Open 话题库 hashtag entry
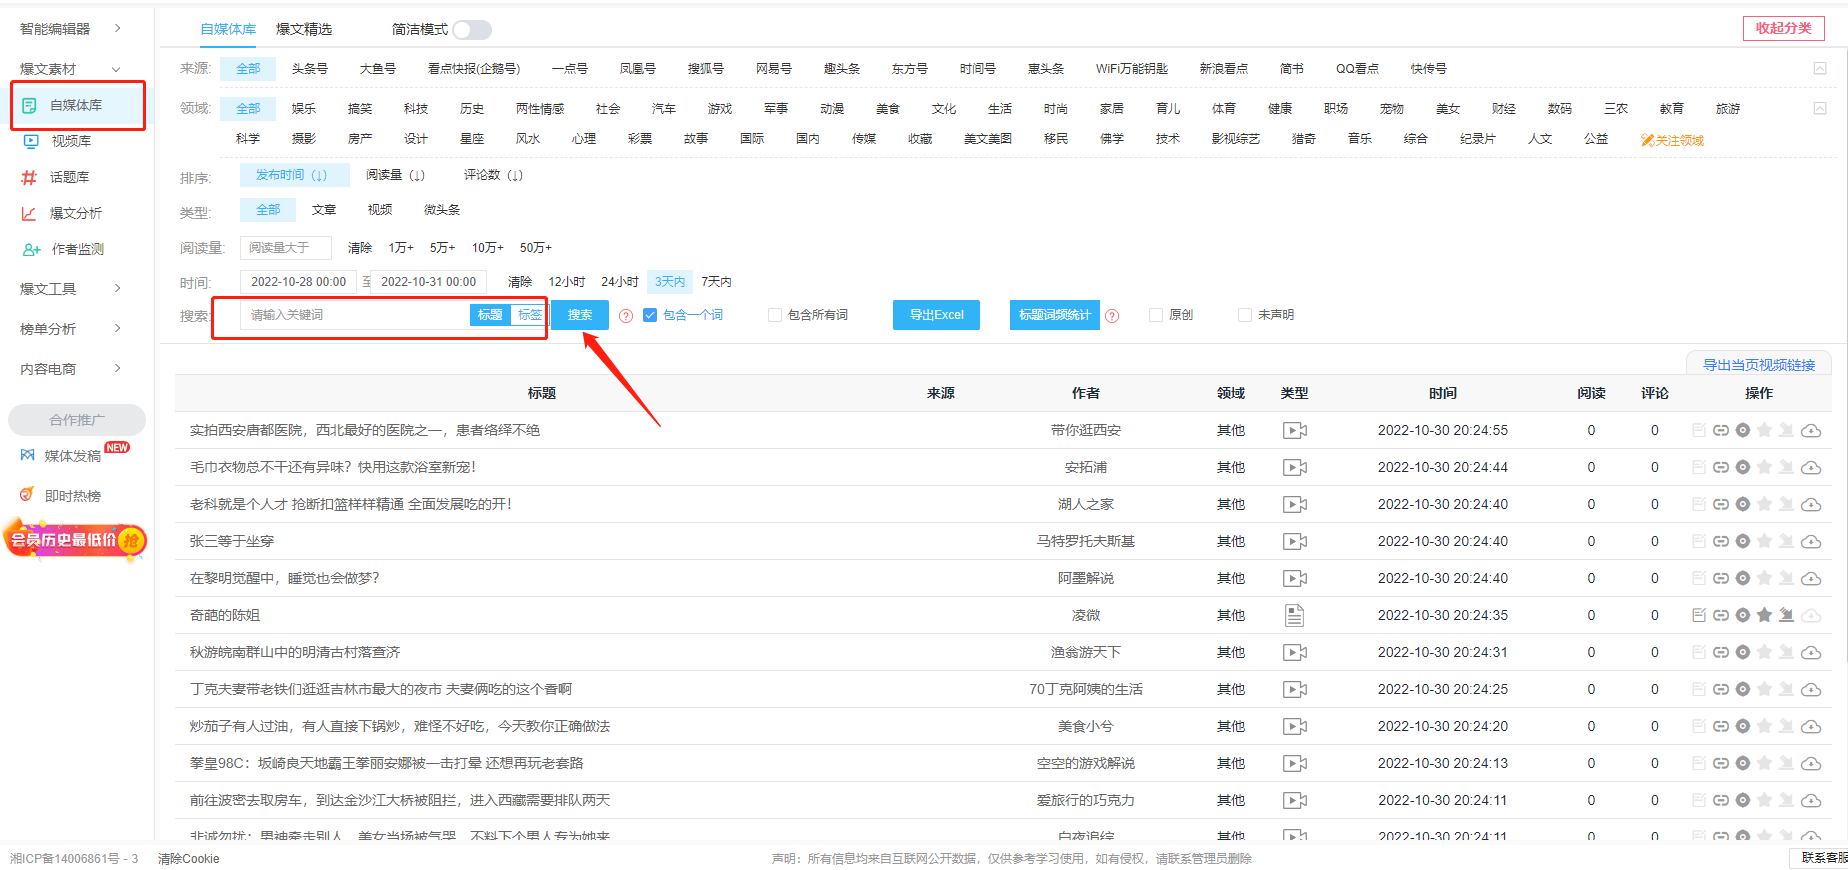 point(69,177)
